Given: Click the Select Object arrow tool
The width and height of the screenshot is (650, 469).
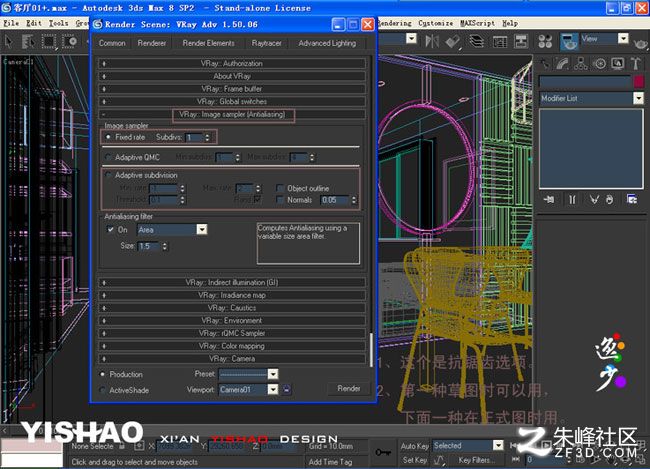Looking at the screenshot, I should [x=8, y=41].
